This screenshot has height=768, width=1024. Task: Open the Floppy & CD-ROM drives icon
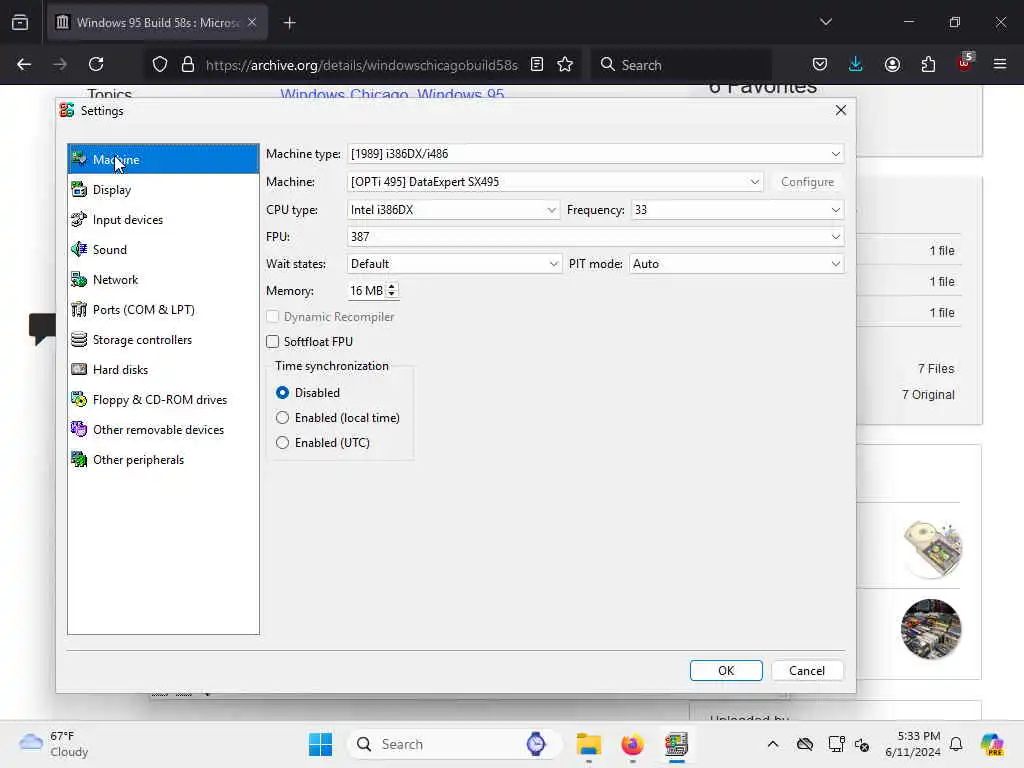click(x=79, y=400)
